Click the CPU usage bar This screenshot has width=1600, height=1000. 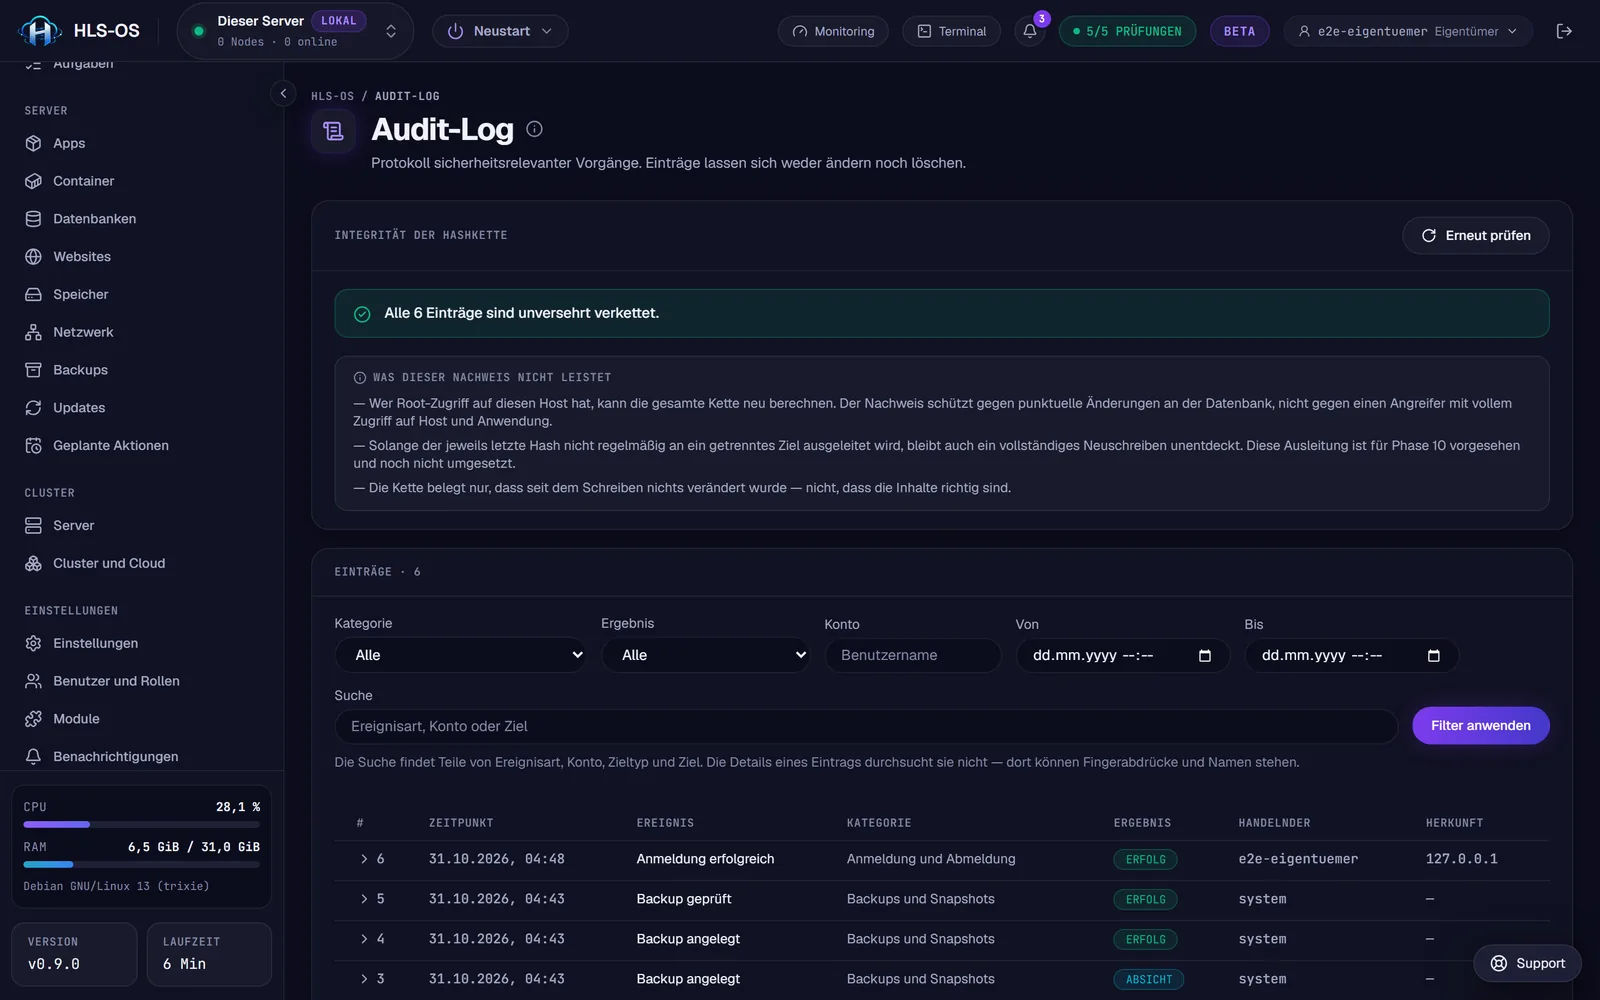point(142,824)
